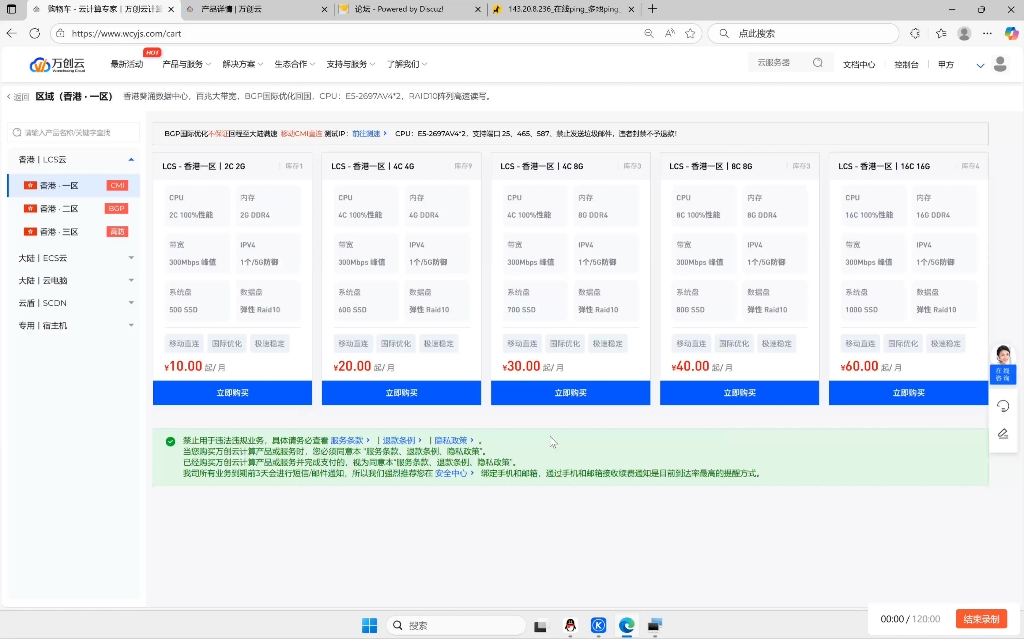The height and width of the screenshot is (639, 1024).
Task: Open Microsoft Edge in the taskbar
Action: [626, 625]
